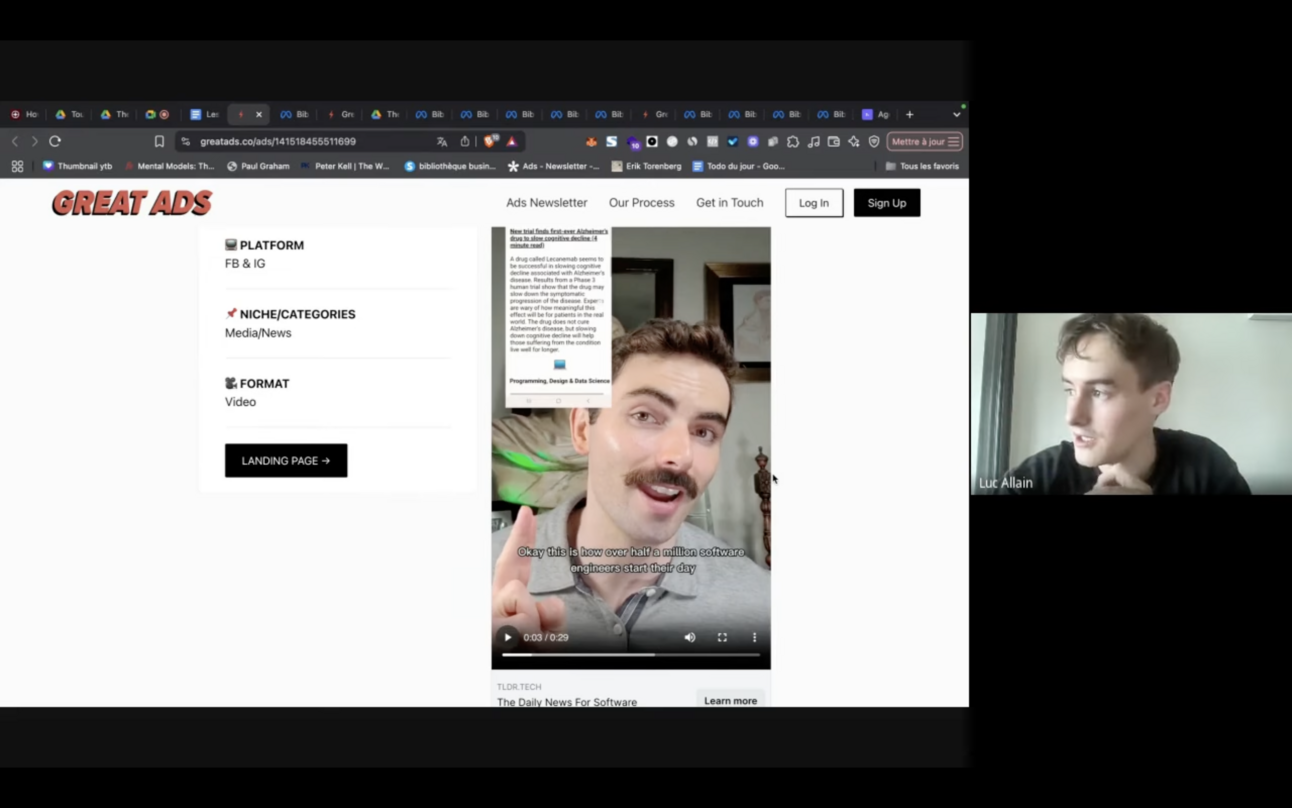This screenshot has width=1292, height=808.
Task: Mute the video with the speaker icon
Action: (689, 637)
